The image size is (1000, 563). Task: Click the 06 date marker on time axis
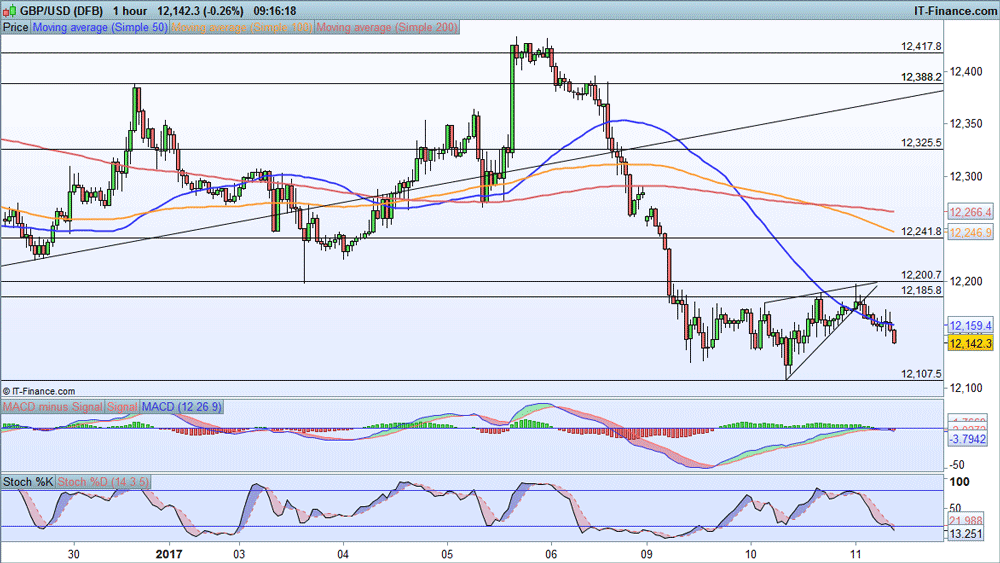(x=551, y=554)
